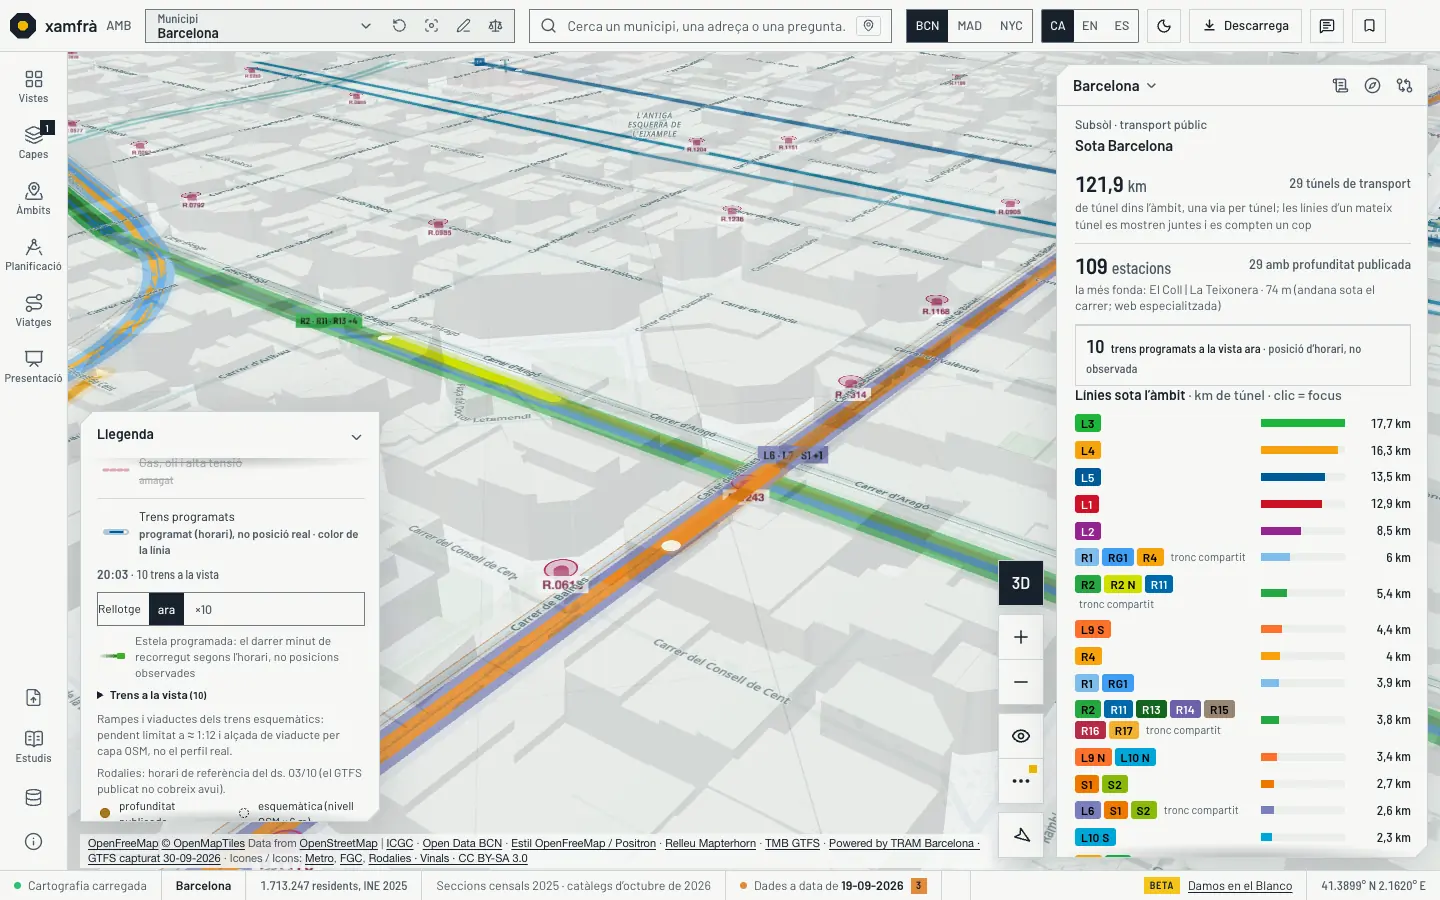Toggle dark mode with the moon button
Screen dimensions: 1440x900
pos(1164,26)
